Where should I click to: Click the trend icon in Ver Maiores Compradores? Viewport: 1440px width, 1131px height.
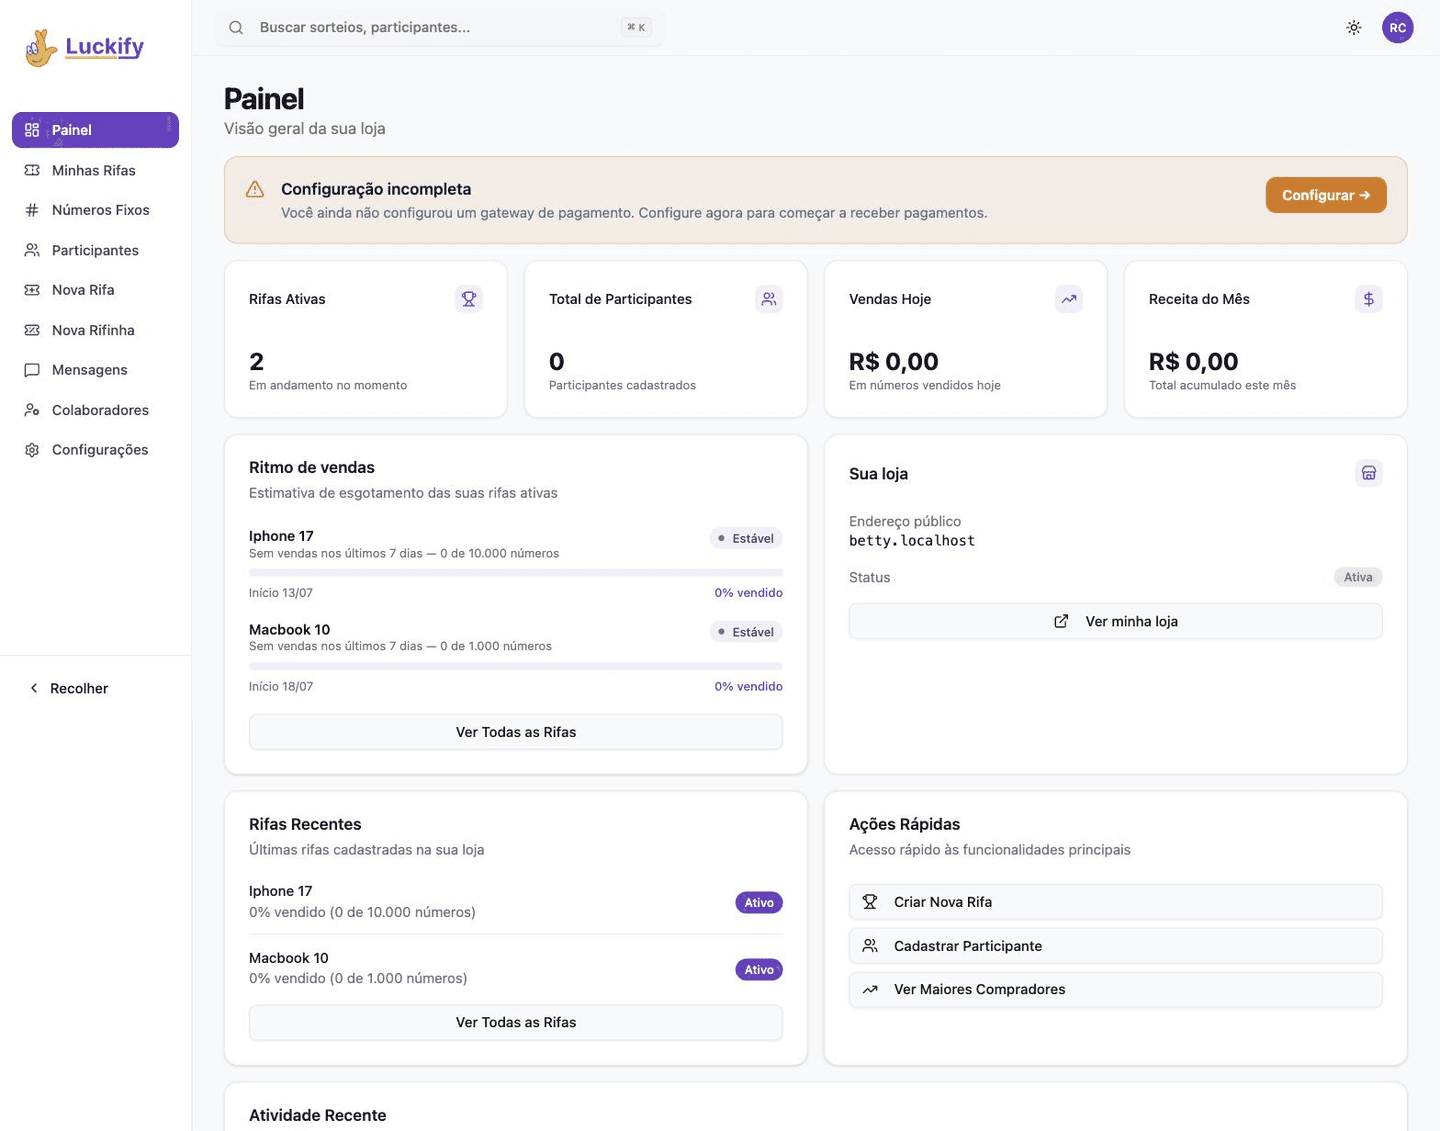(x=870, y=990)
